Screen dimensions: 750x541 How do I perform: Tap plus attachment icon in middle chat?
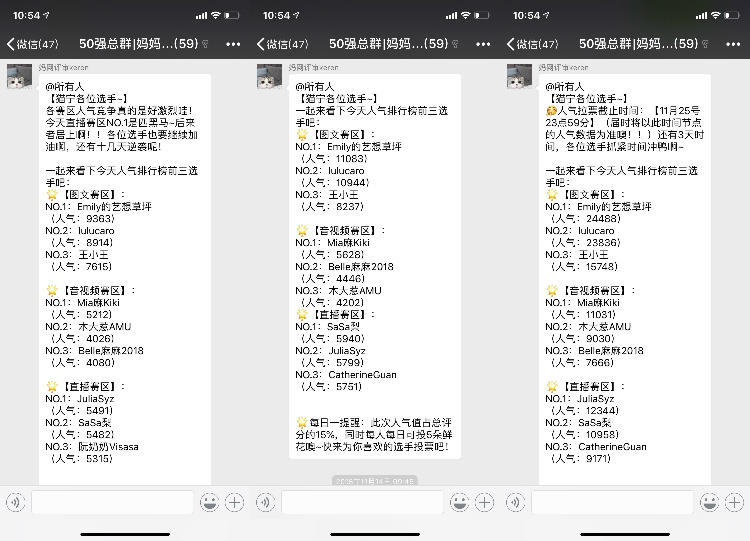pyautogui.click(x=485, y=502)
